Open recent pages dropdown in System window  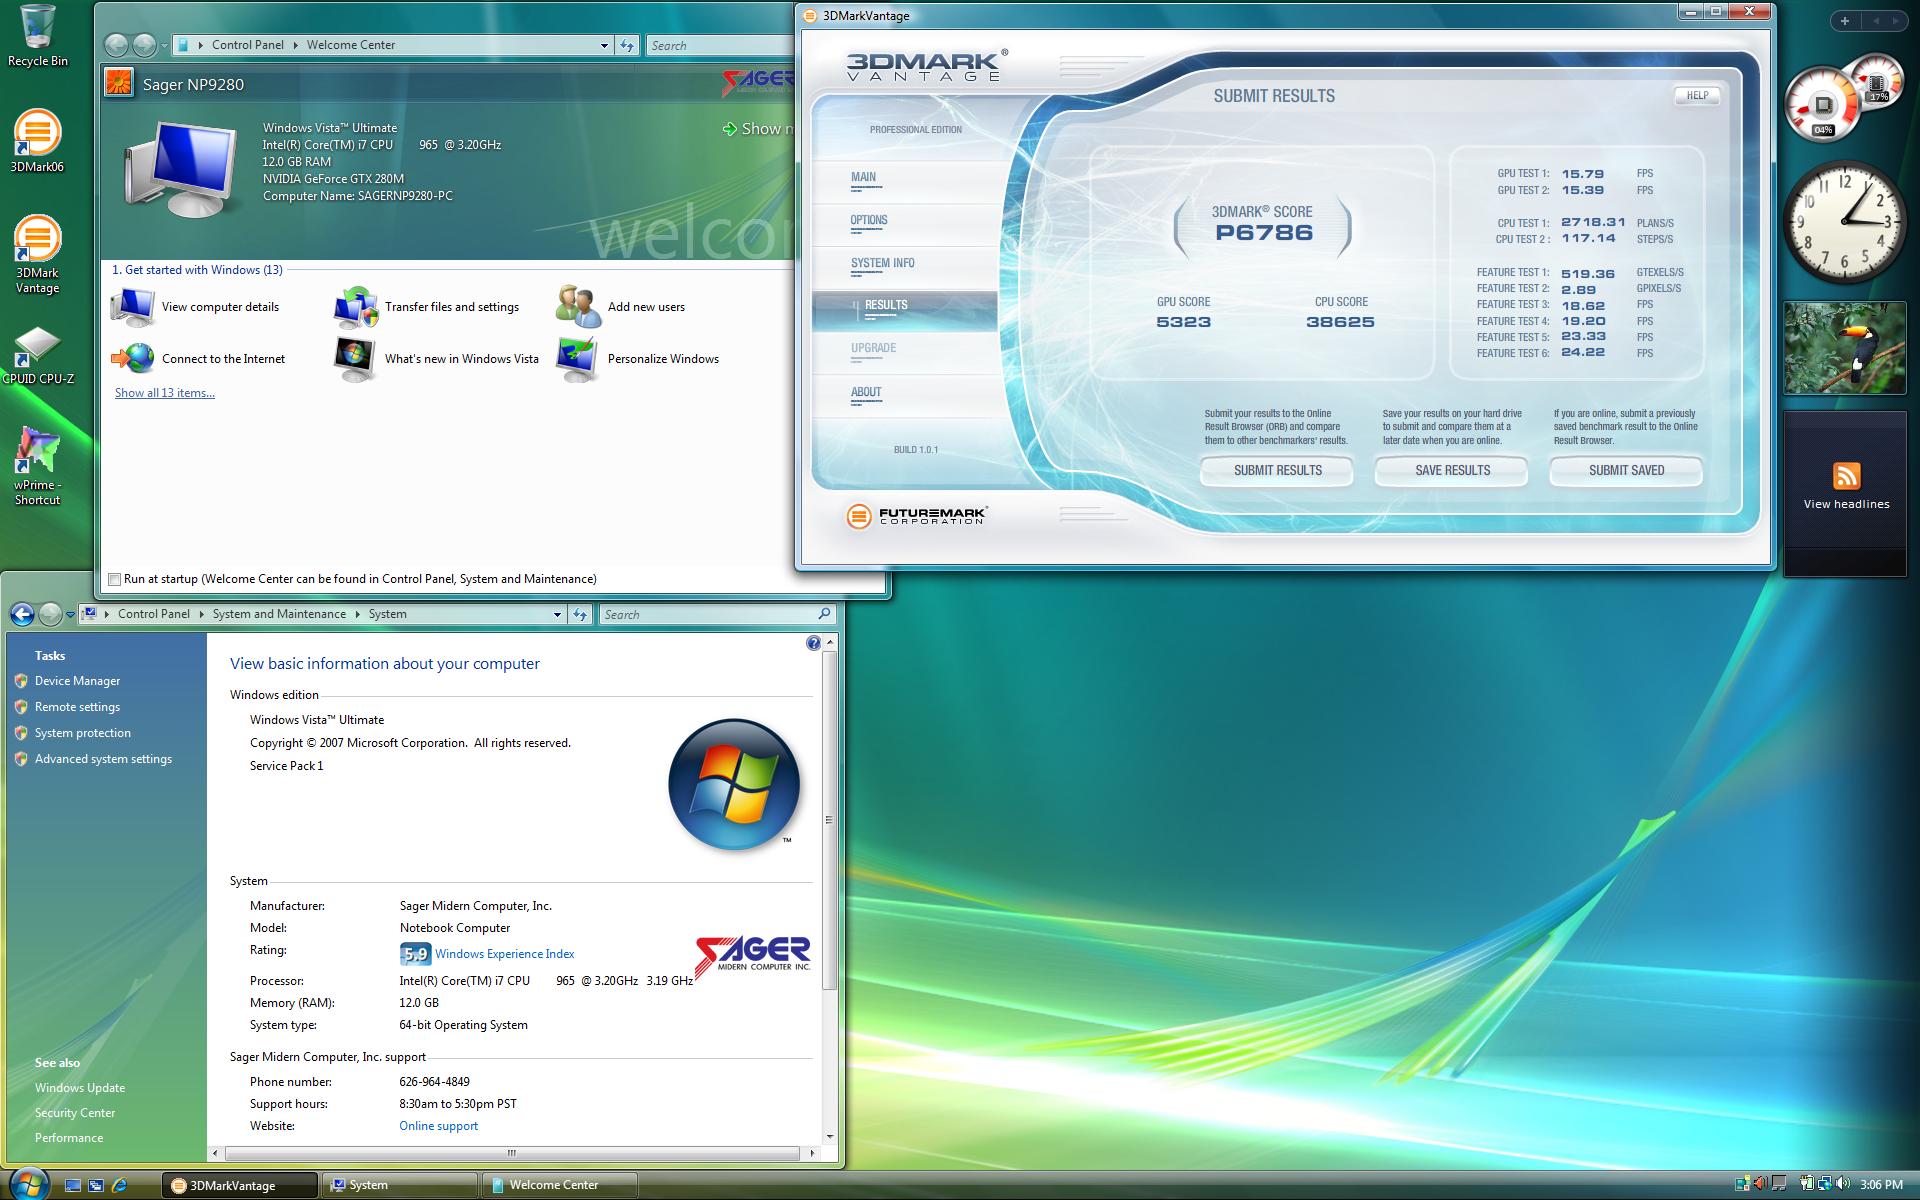70,614
